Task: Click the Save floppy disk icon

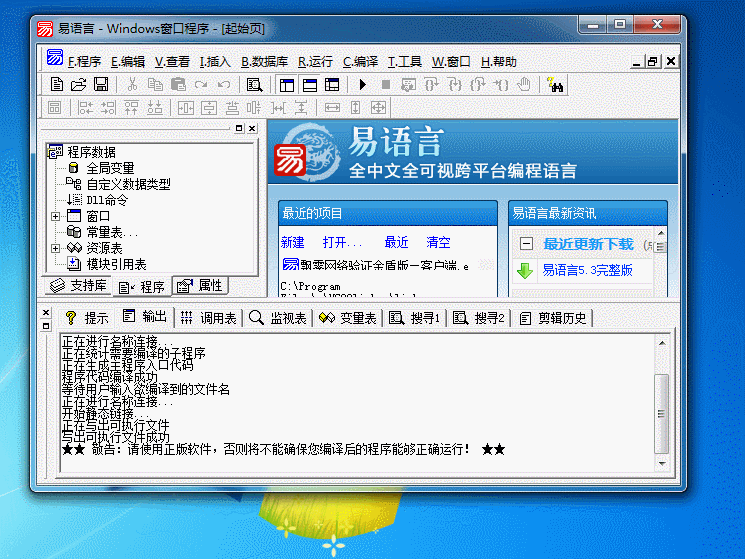Action: coord(101,85)
